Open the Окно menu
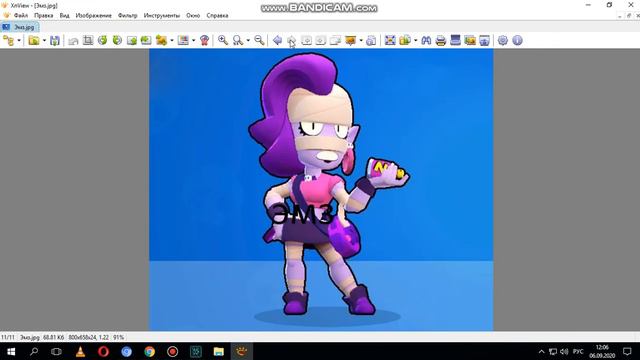The width and height of the screenshot is (640, 360). click(x=193, y=16)
